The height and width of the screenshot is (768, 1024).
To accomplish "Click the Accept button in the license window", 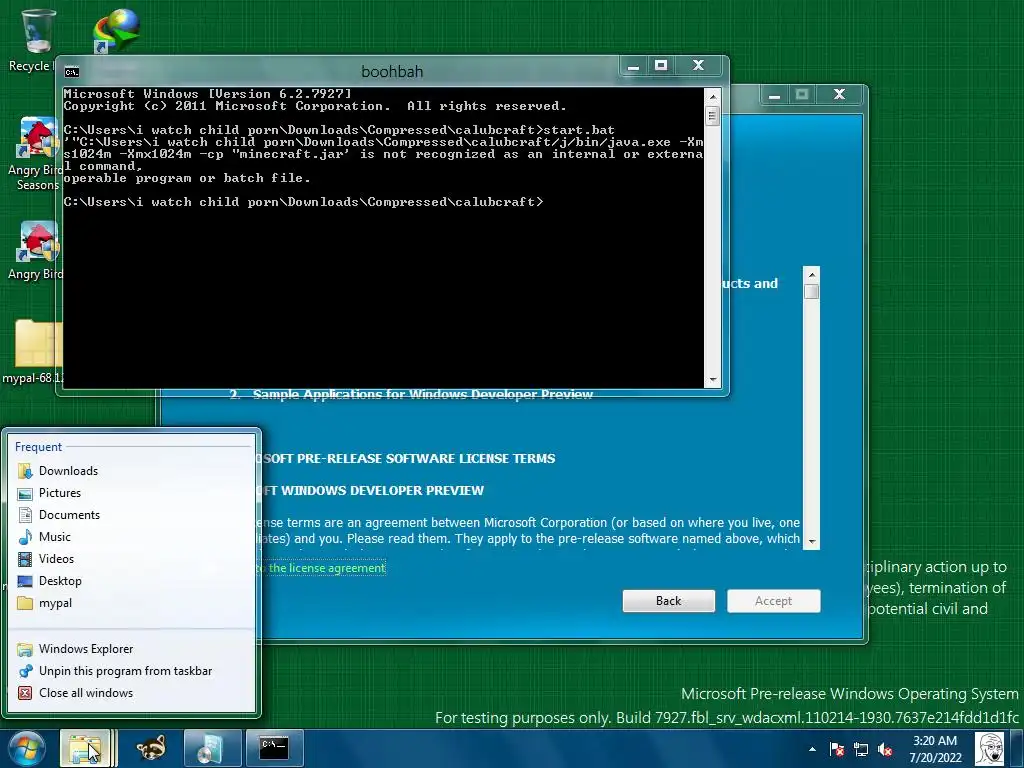I will coord(773,601).
